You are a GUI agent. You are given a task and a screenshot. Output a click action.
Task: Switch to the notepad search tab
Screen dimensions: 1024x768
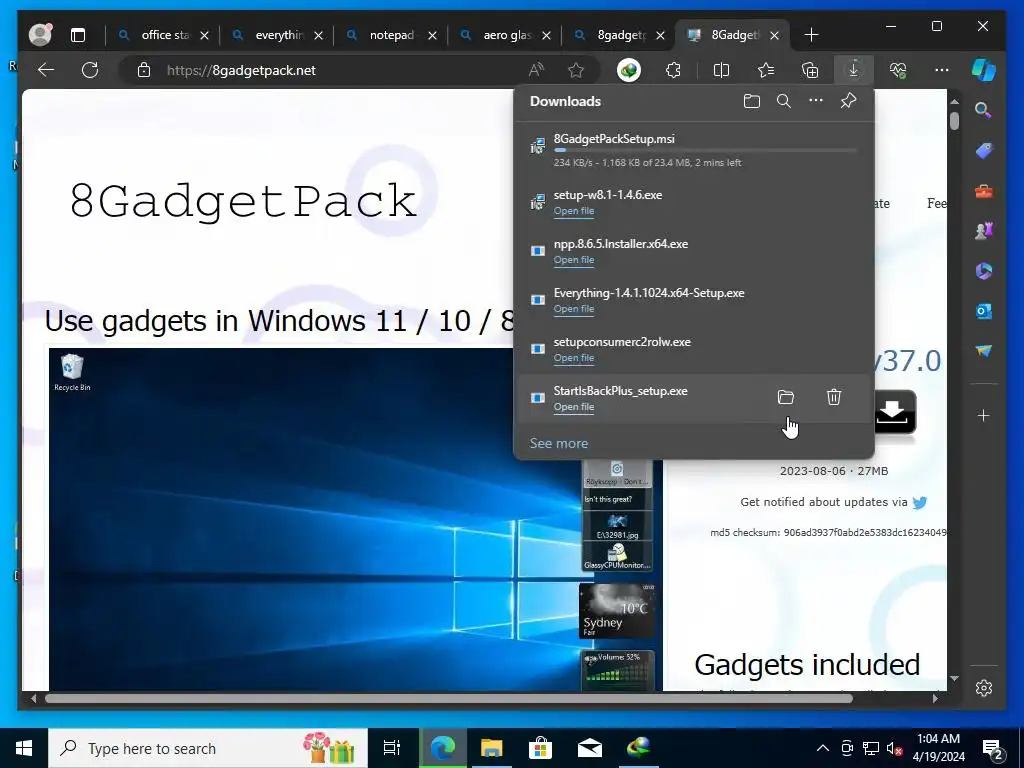[392, 35]
